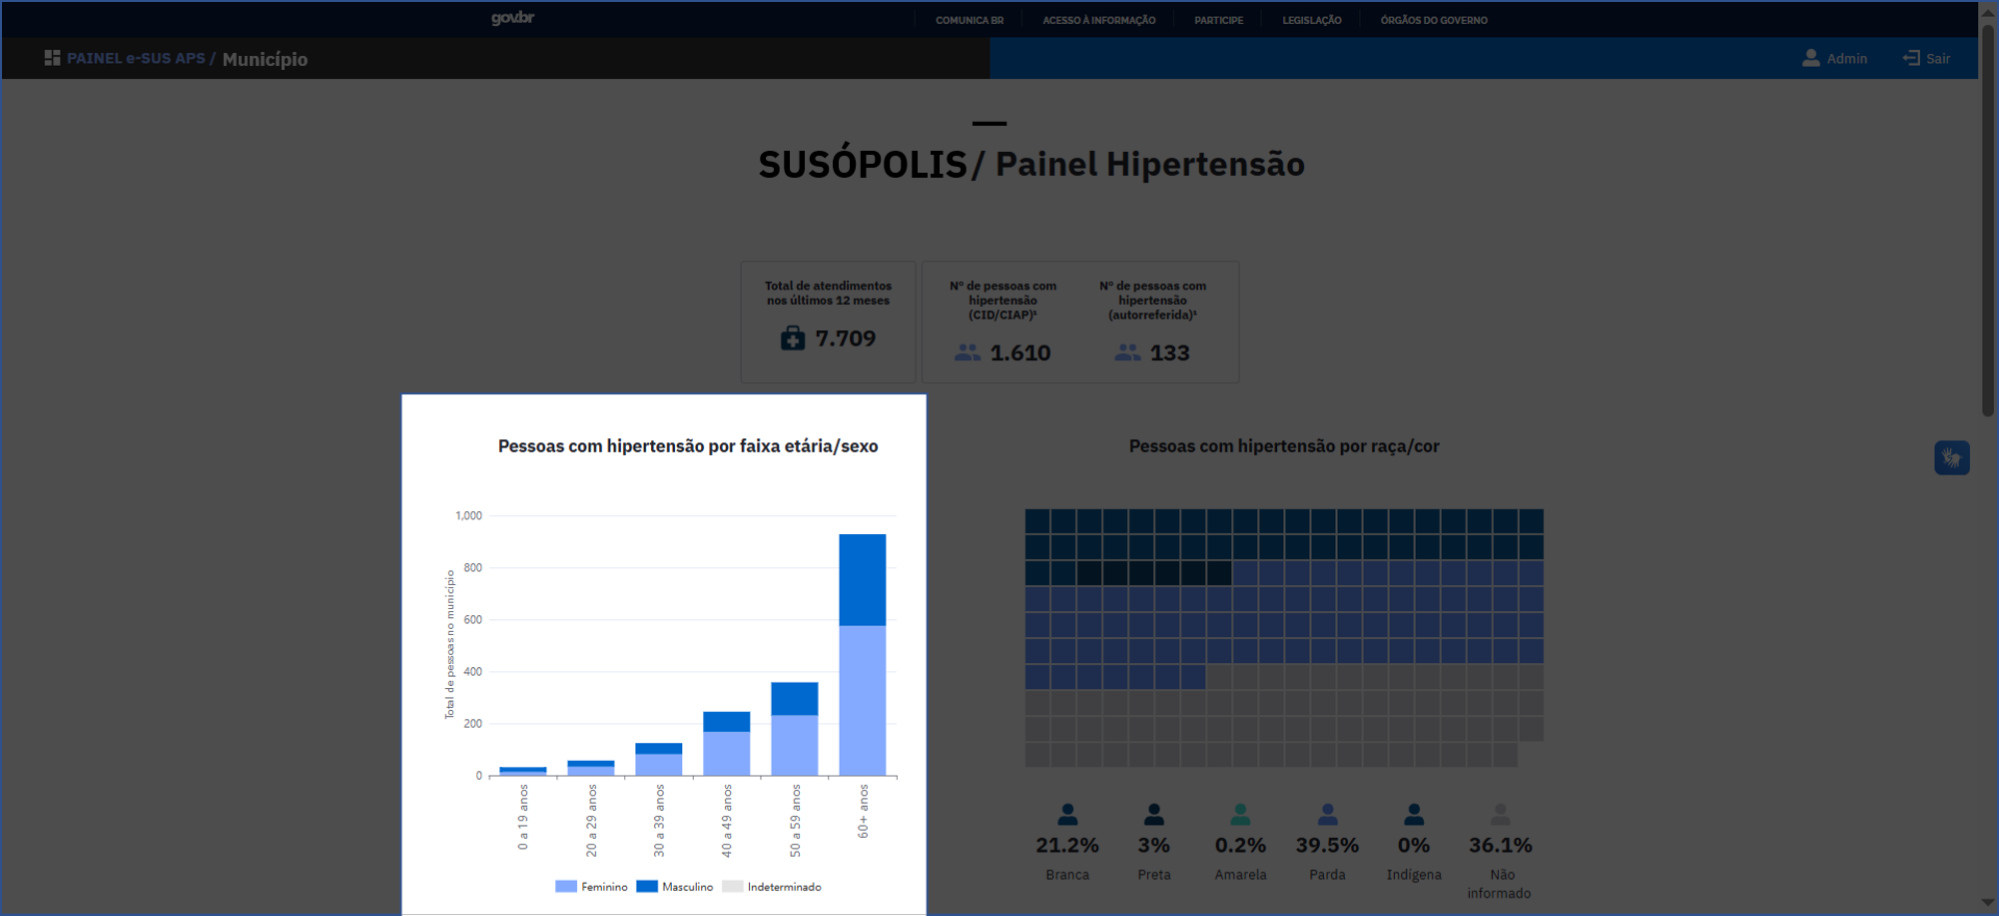Open the Legislação link
Viewport: 1999px width, 916px height.
click(1311, 20)
